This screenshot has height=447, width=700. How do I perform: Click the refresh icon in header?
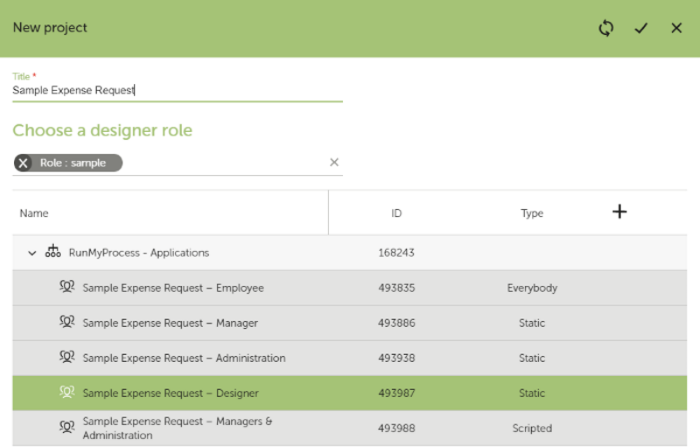606,28
